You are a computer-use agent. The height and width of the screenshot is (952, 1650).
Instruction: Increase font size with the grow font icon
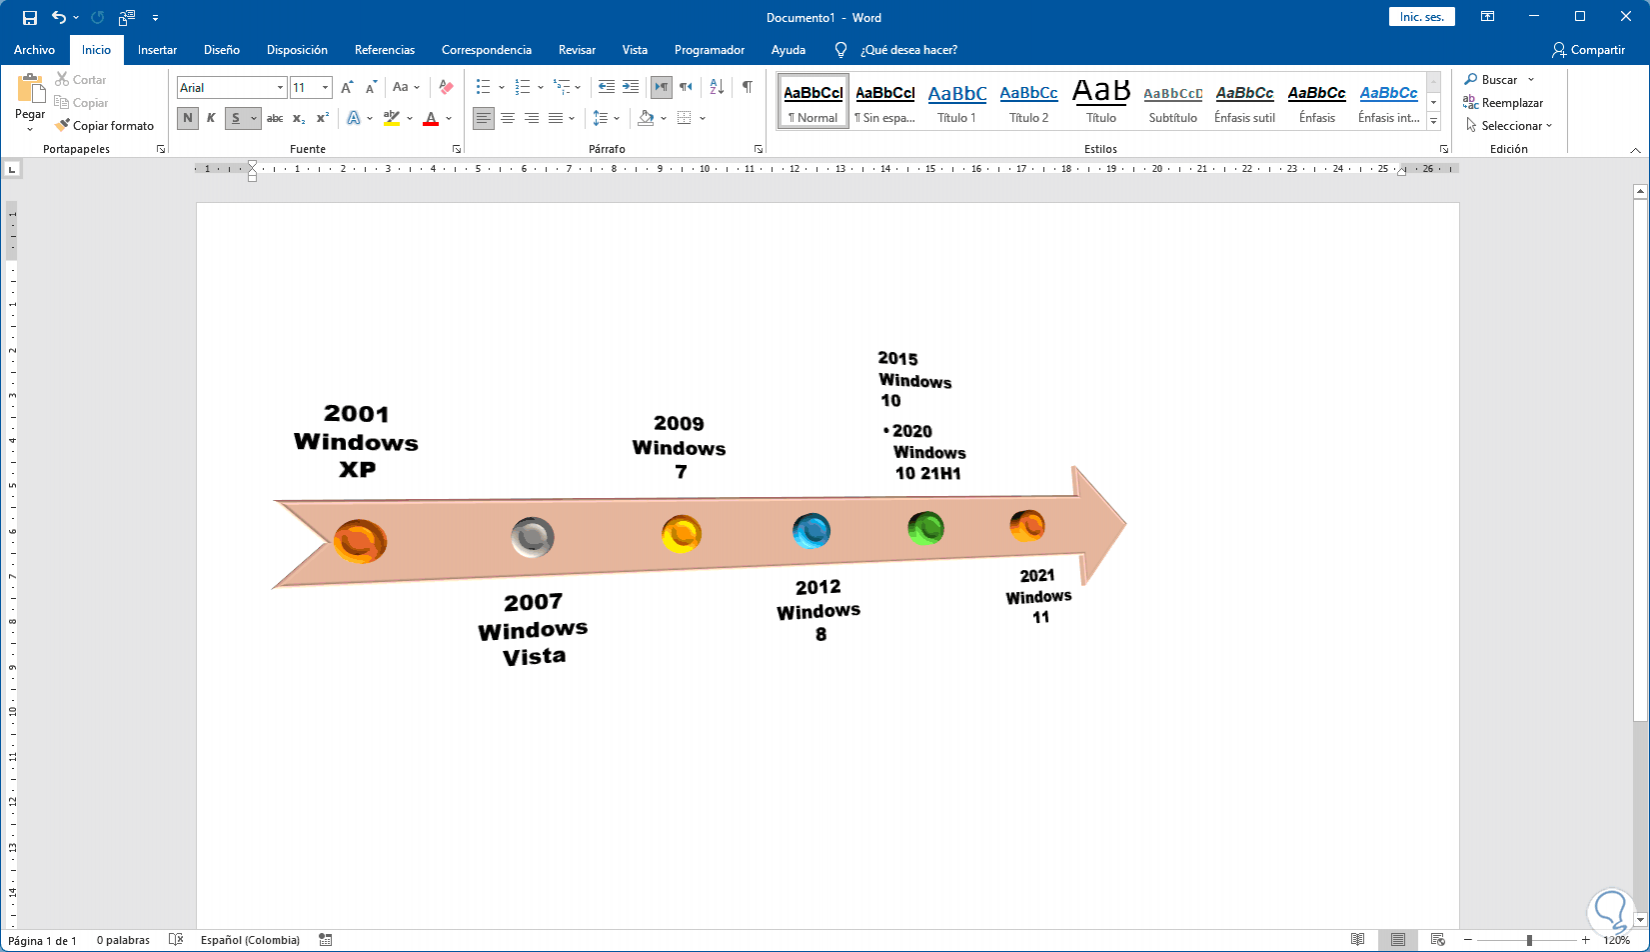pos(347,88)
